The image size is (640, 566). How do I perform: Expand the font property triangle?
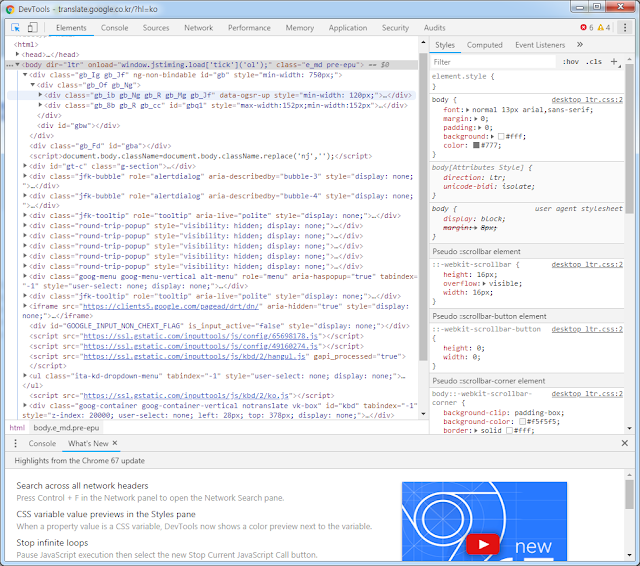point(468,110)
